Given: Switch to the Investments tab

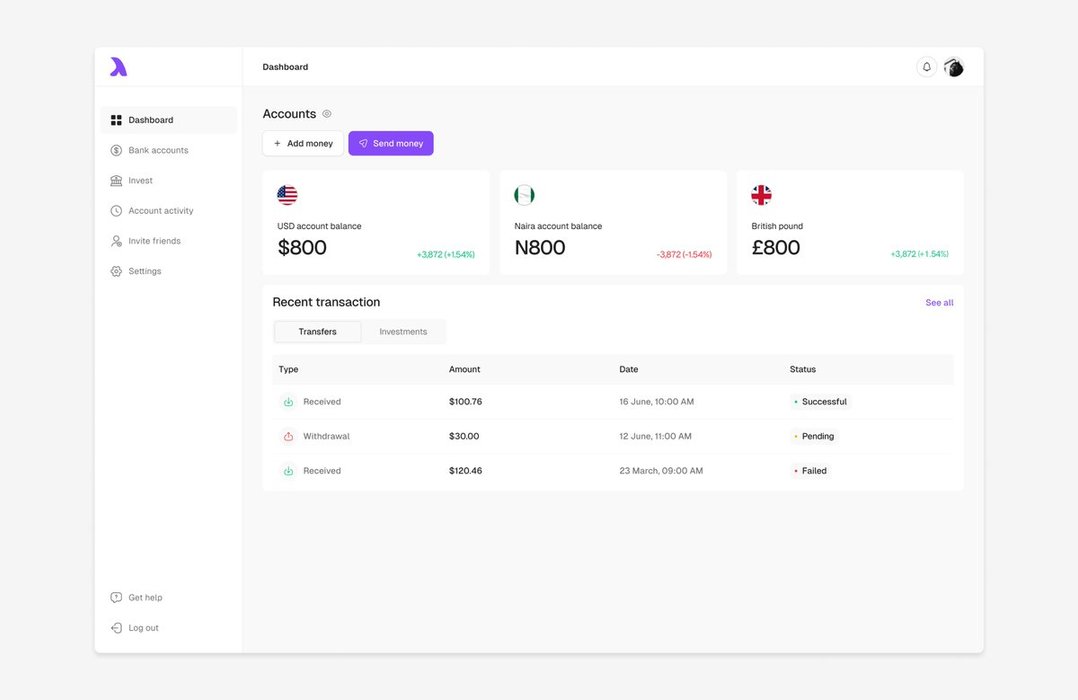Looking at the screenshot, I should pos(403,332).
